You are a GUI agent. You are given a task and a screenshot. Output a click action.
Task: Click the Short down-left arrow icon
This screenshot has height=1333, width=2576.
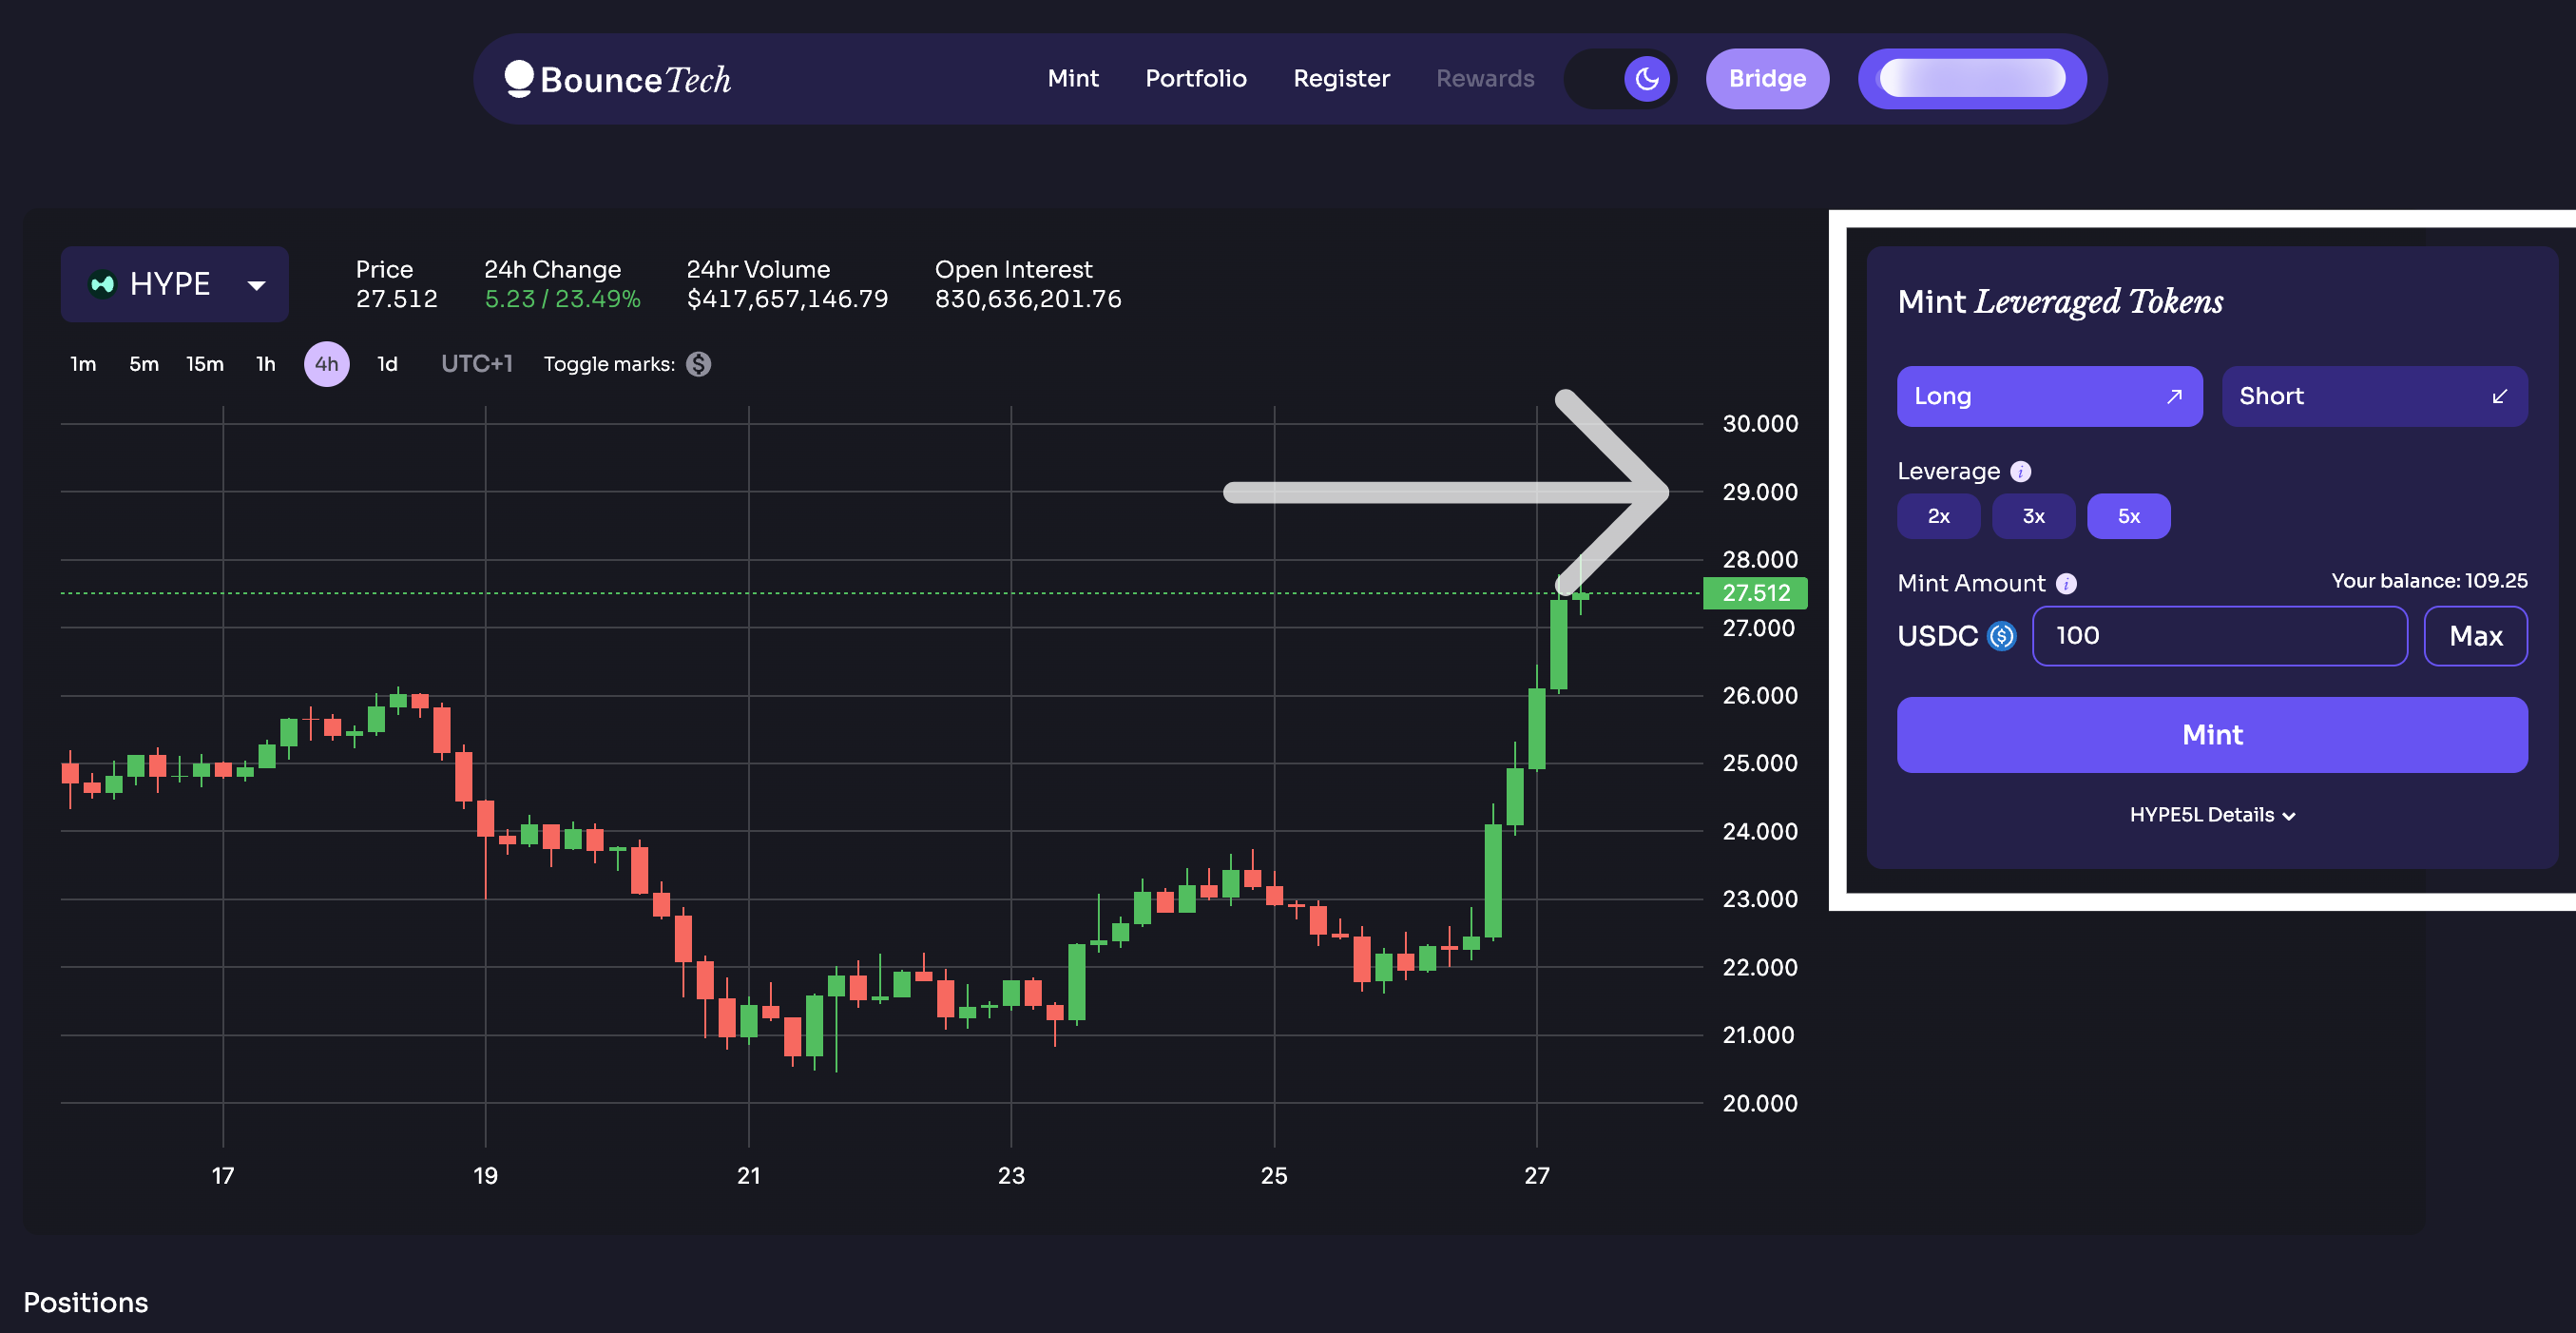tap(2498, 397)
